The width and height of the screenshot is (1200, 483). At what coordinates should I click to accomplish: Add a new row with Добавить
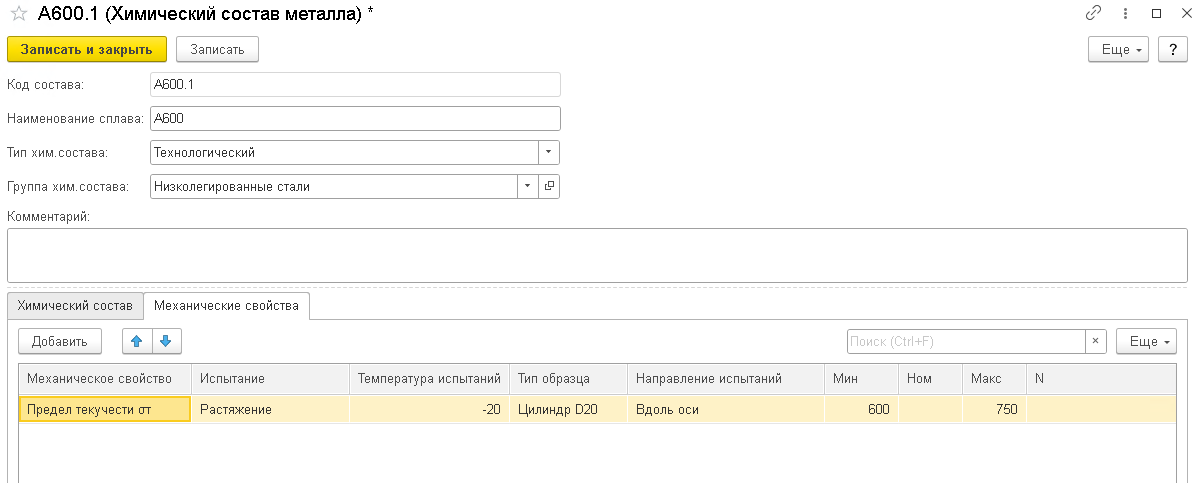click(x=60, y=341)
